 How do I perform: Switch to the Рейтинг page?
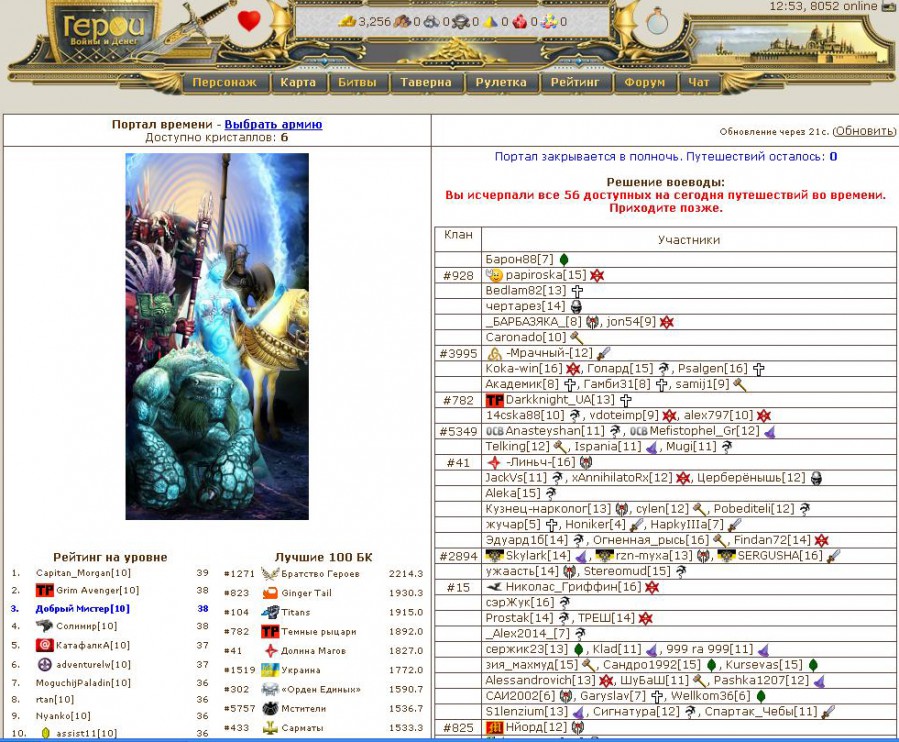tap(574, 83)
